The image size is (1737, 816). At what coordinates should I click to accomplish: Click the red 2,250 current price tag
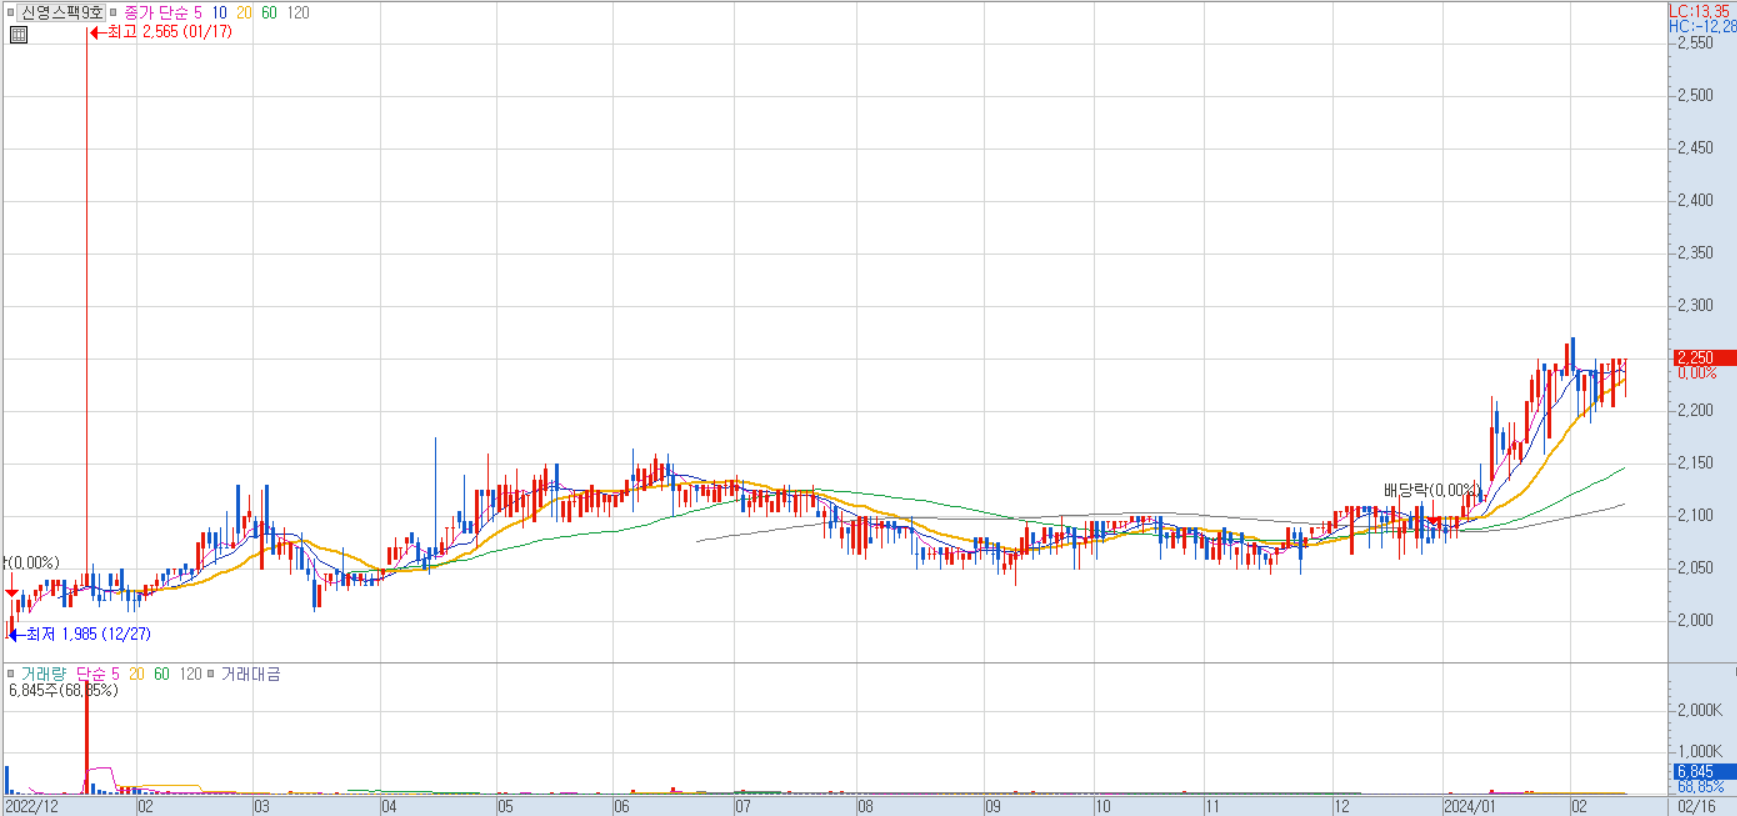tap(1704, 357)
